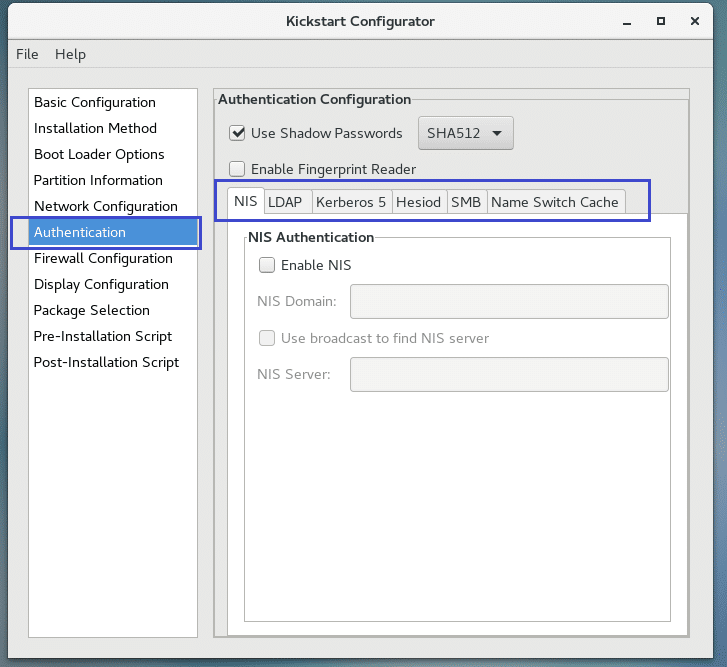Switch to the LDAP tab
Screen dimensions: 727x667
[285, 202]
